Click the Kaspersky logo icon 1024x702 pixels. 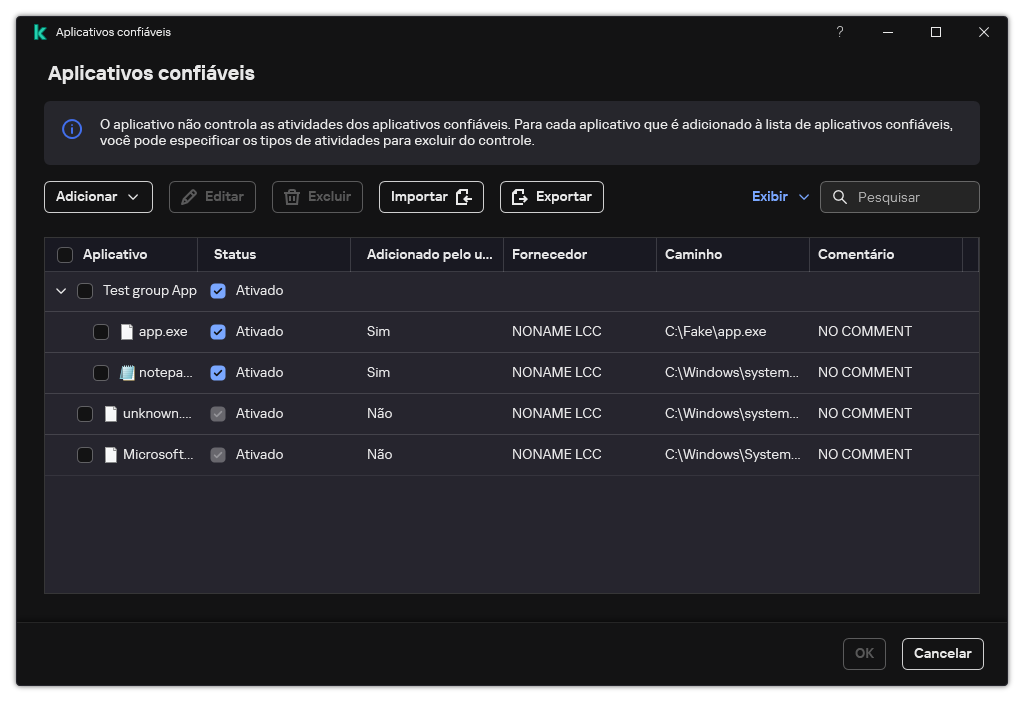click(38, 32)
